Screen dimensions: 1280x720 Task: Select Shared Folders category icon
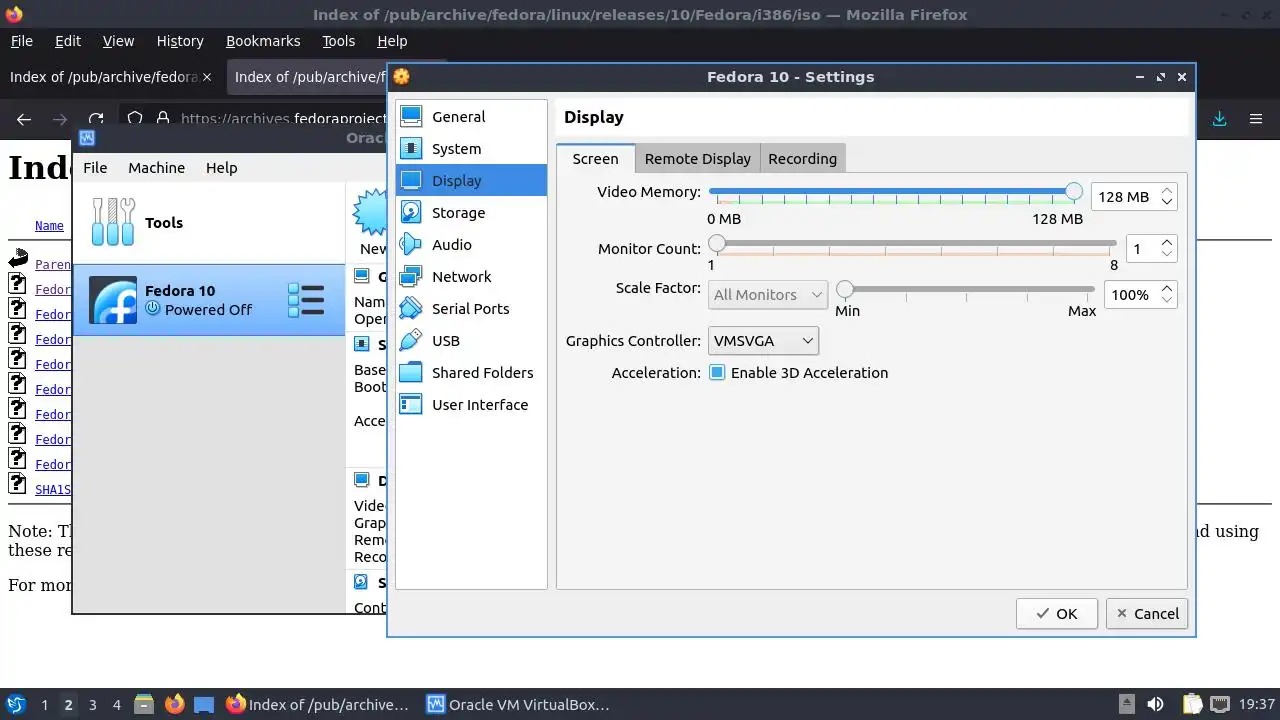click(x=411, y=372)
